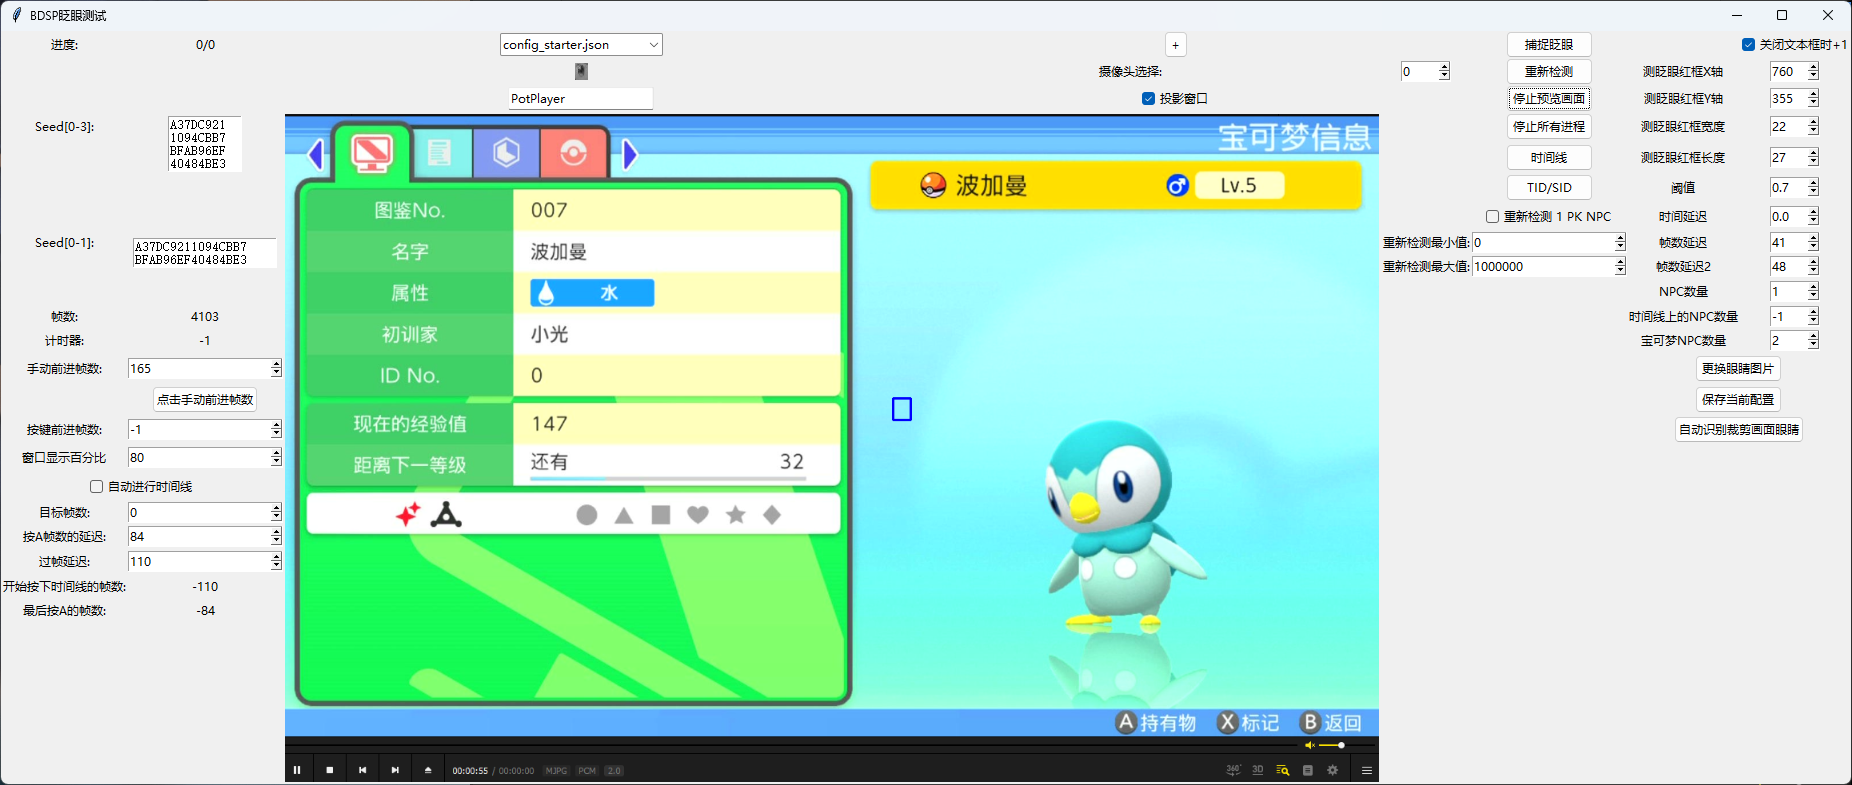This screenshot has width=1852, height=785.
Task: Open the player settings gear
Action: [1332, 770]
